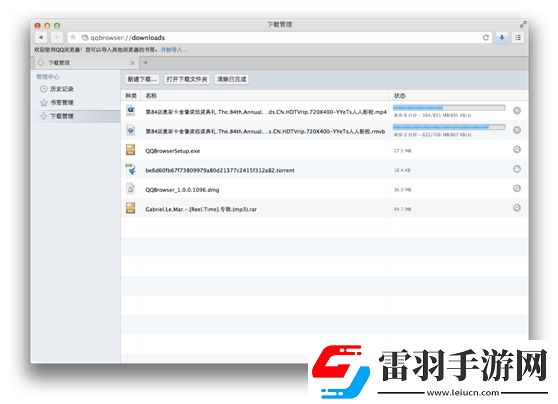Select the .torrent file name
Screen dimensions: 558x404
tap(220, 170)
